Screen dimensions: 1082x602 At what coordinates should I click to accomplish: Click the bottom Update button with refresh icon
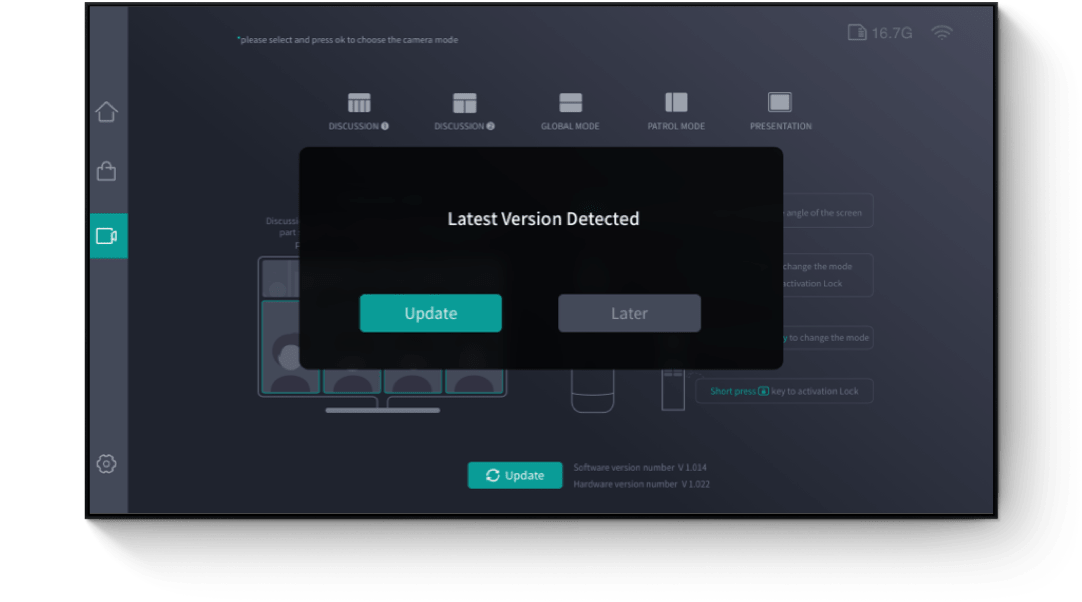[515, 476]
